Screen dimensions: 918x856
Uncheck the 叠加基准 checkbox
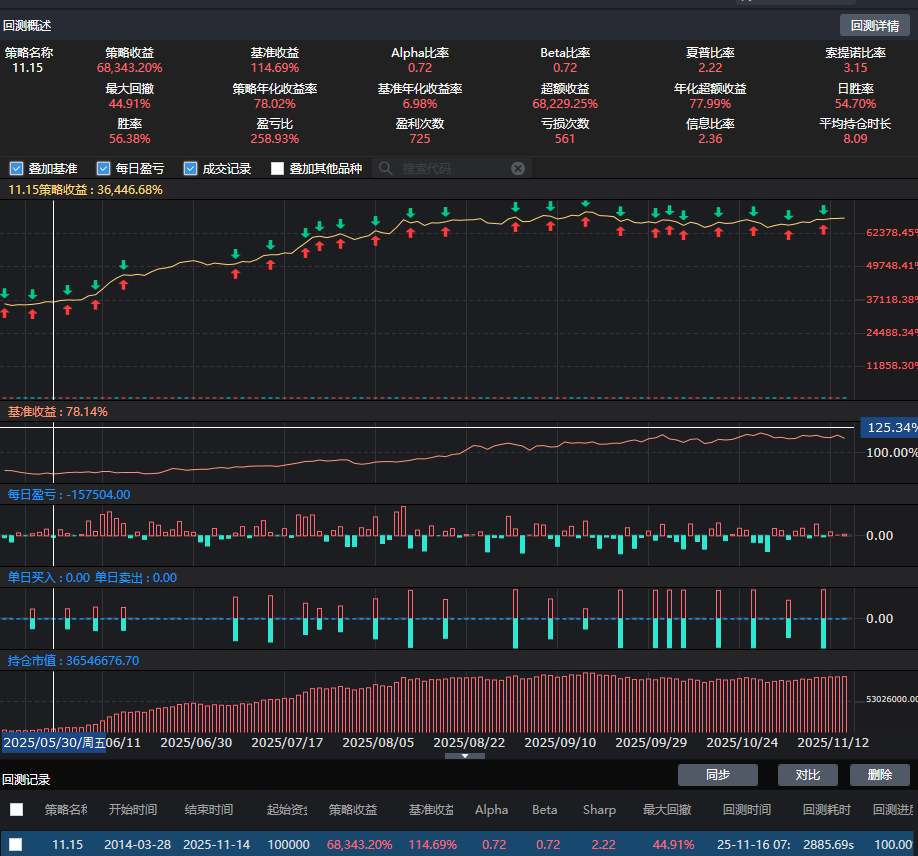[x=16, y=169]
